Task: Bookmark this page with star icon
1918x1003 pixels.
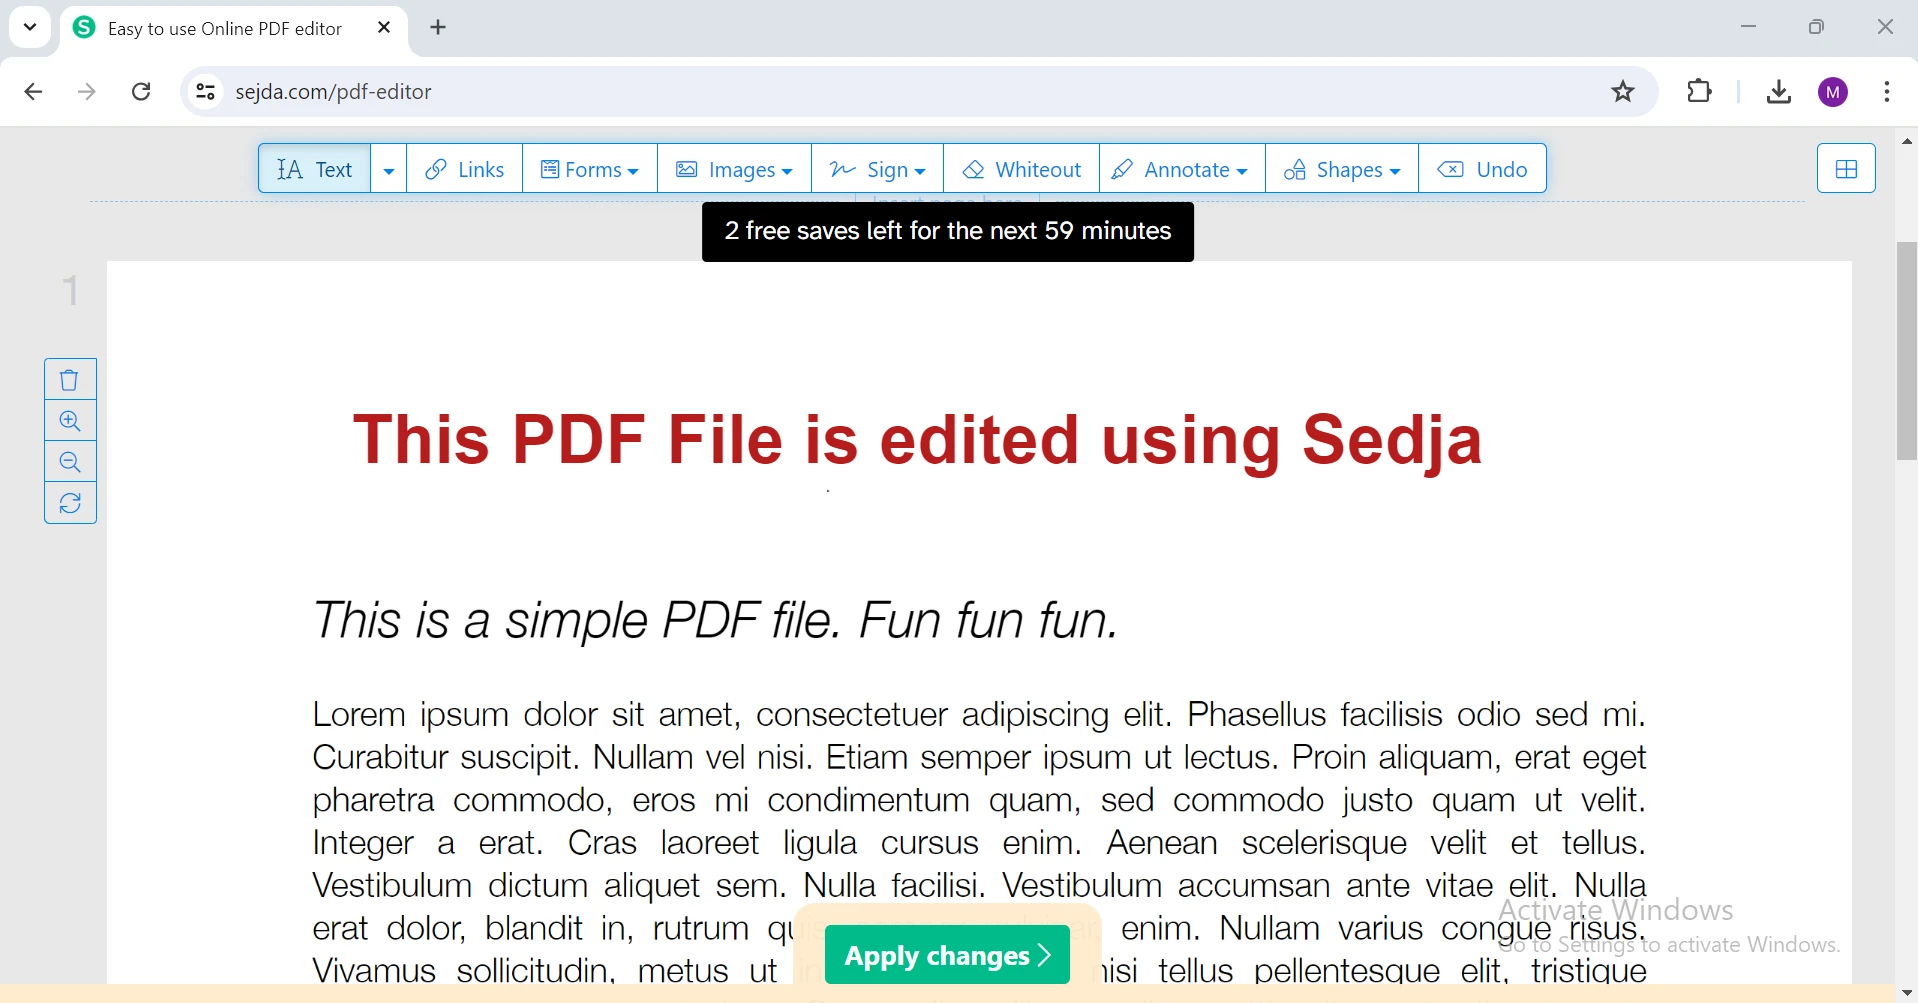Action: (1623, 92)
